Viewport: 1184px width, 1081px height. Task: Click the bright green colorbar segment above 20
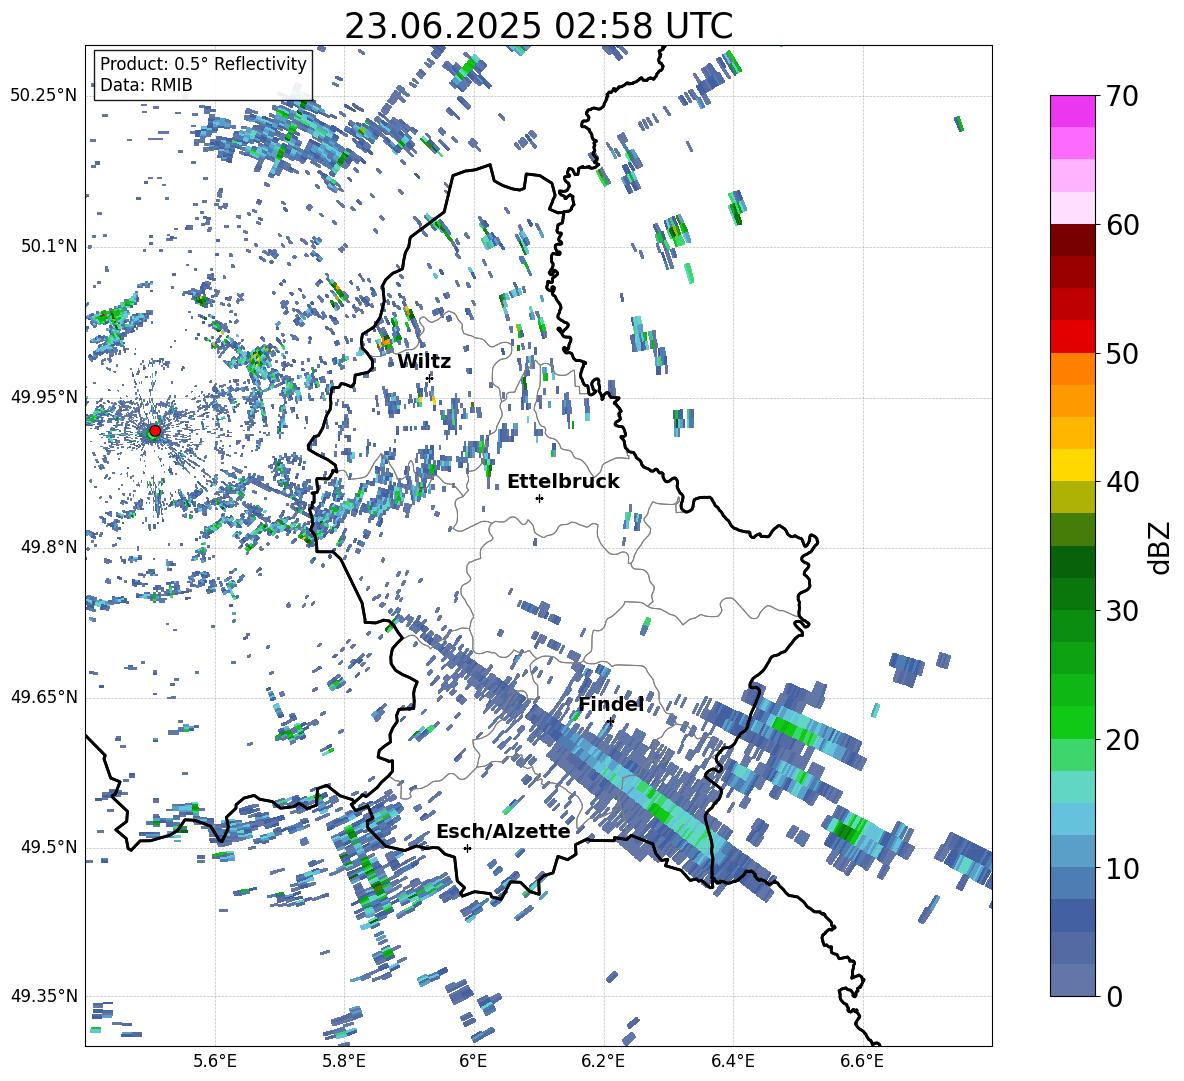click(x=1072, y=722)
